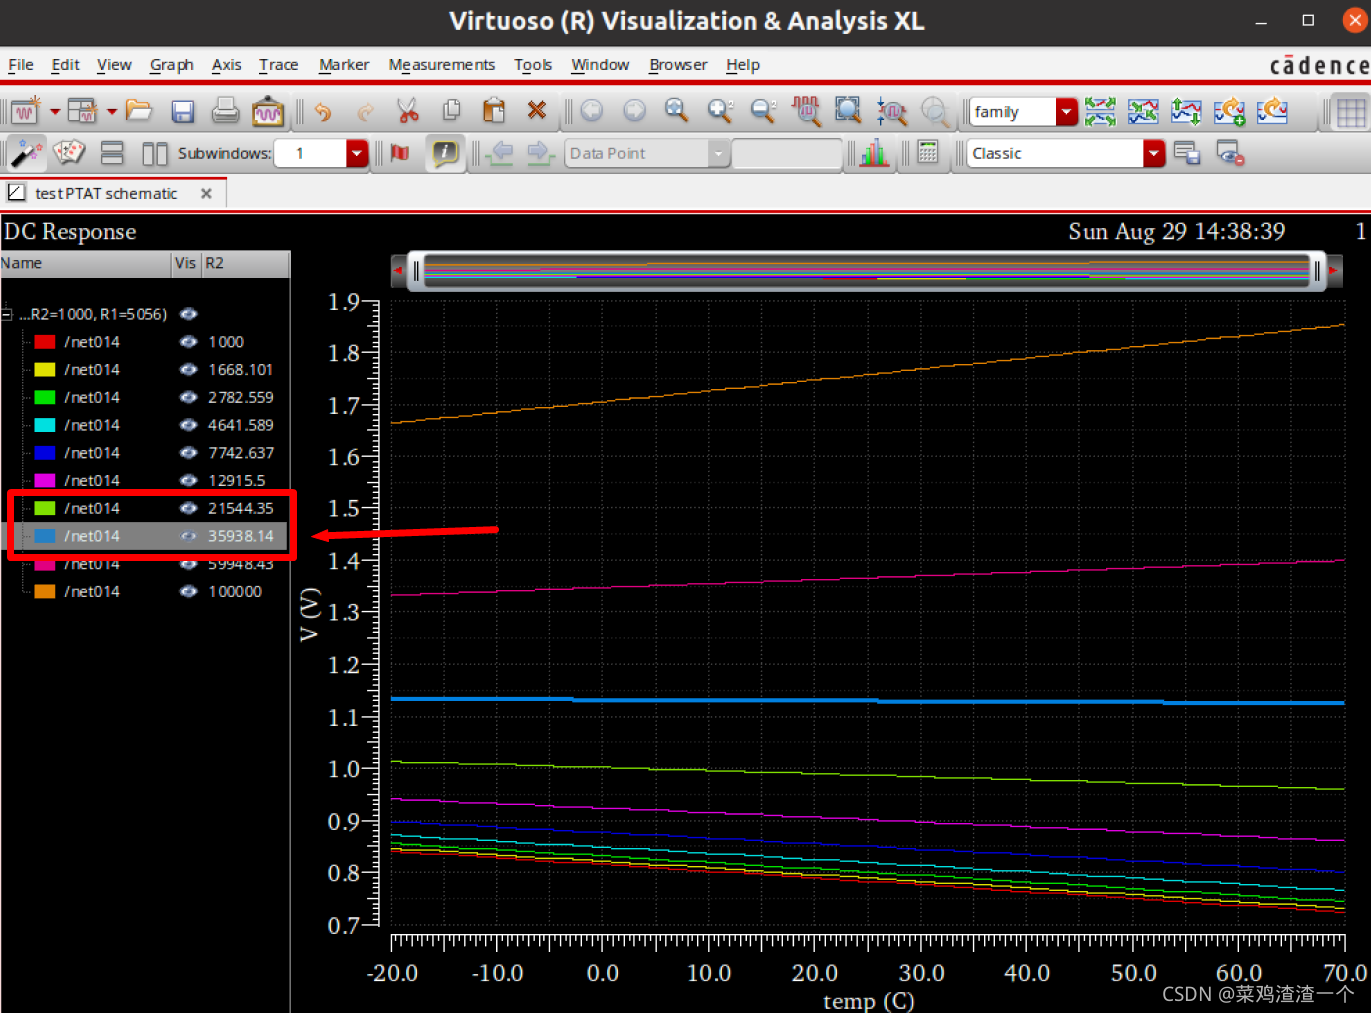Toggle visibility of R2=1000 group

pyautogui.click(x=188, y=314)
